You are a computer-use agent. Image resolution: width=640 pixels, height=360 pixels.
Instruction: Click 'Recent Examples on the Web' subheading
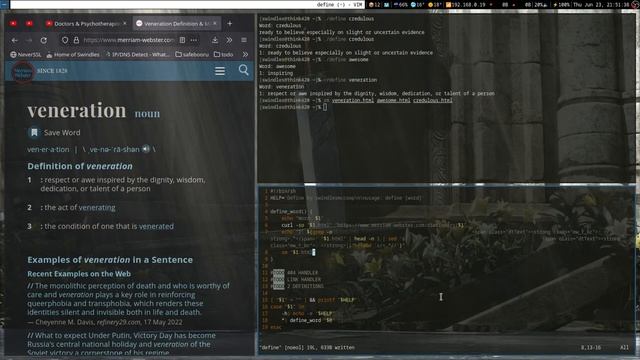coord(79,274)
